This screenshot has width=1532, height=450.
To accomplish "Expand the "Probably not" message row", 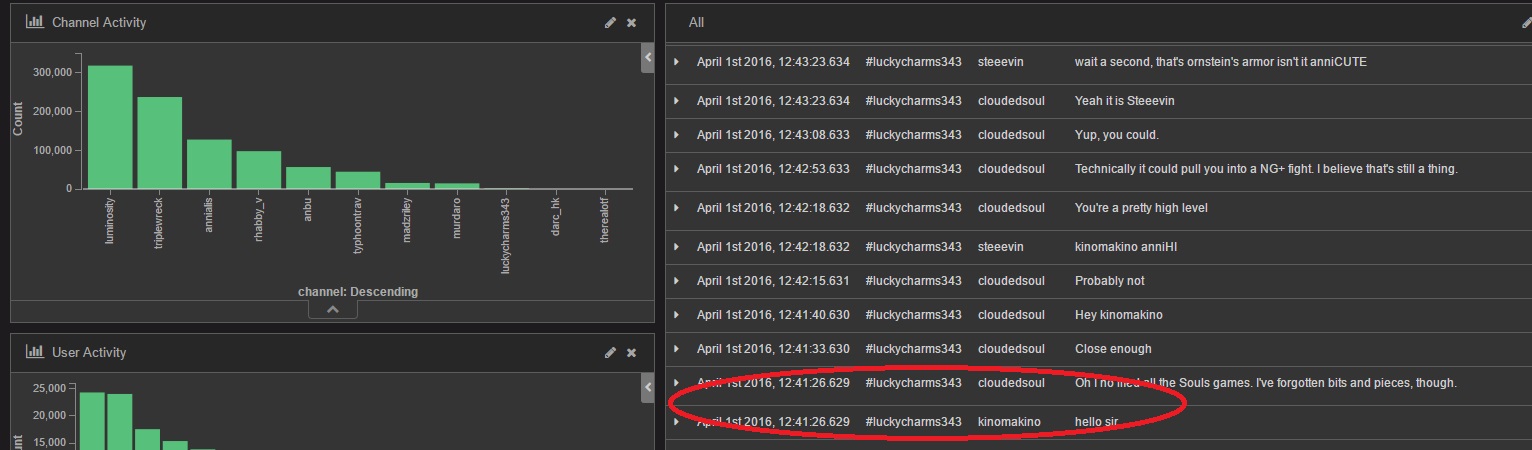I will (677, 281).
